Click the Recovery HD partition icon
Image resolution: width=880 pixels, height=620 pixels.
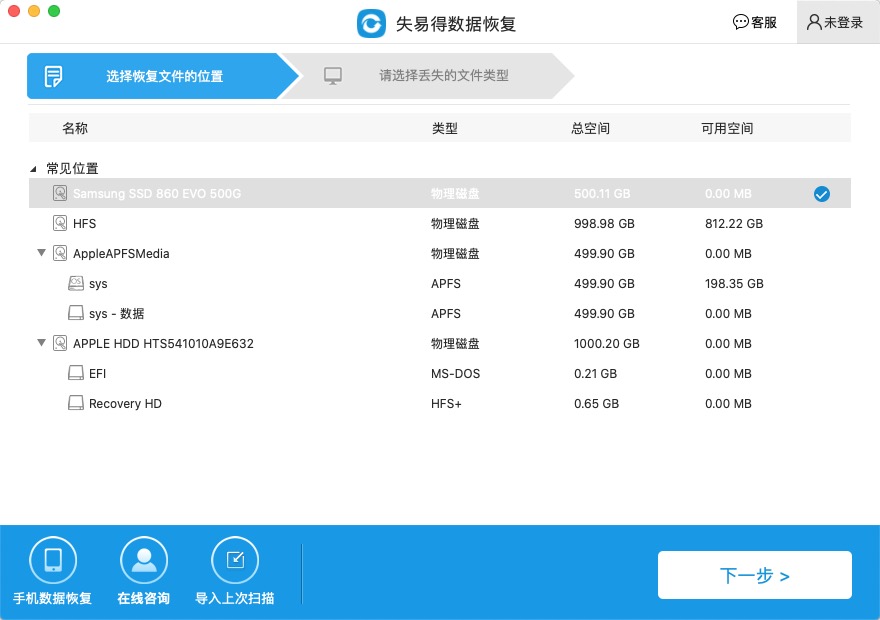(76, 402)
